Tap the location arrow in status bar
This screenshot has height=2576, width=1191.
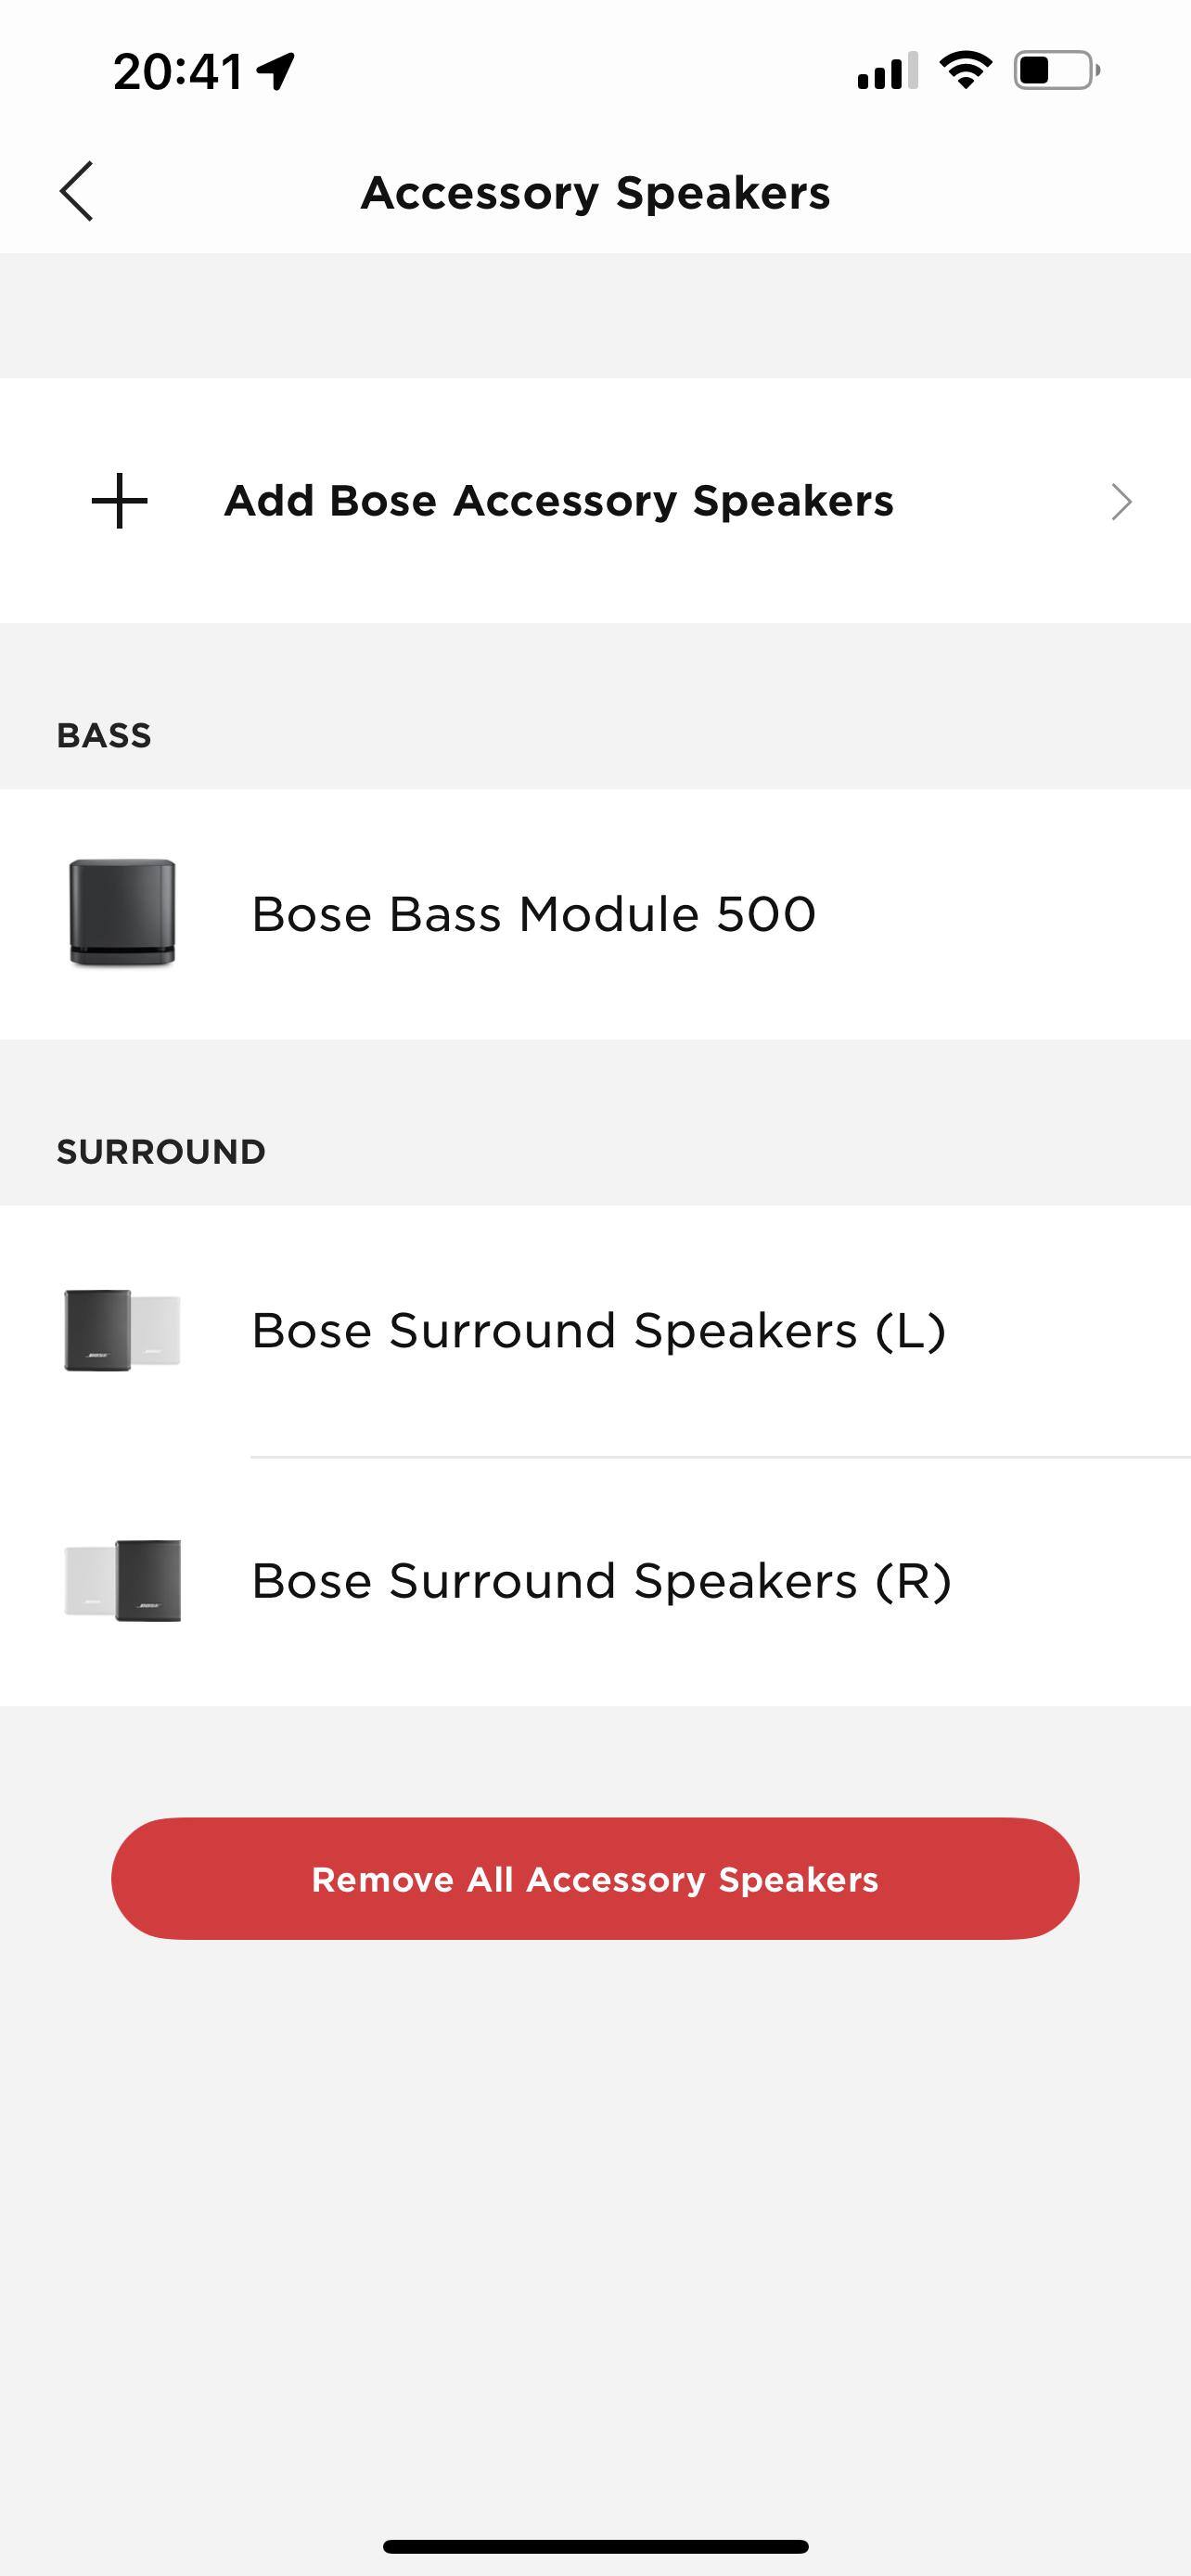[x=275, y=70]
